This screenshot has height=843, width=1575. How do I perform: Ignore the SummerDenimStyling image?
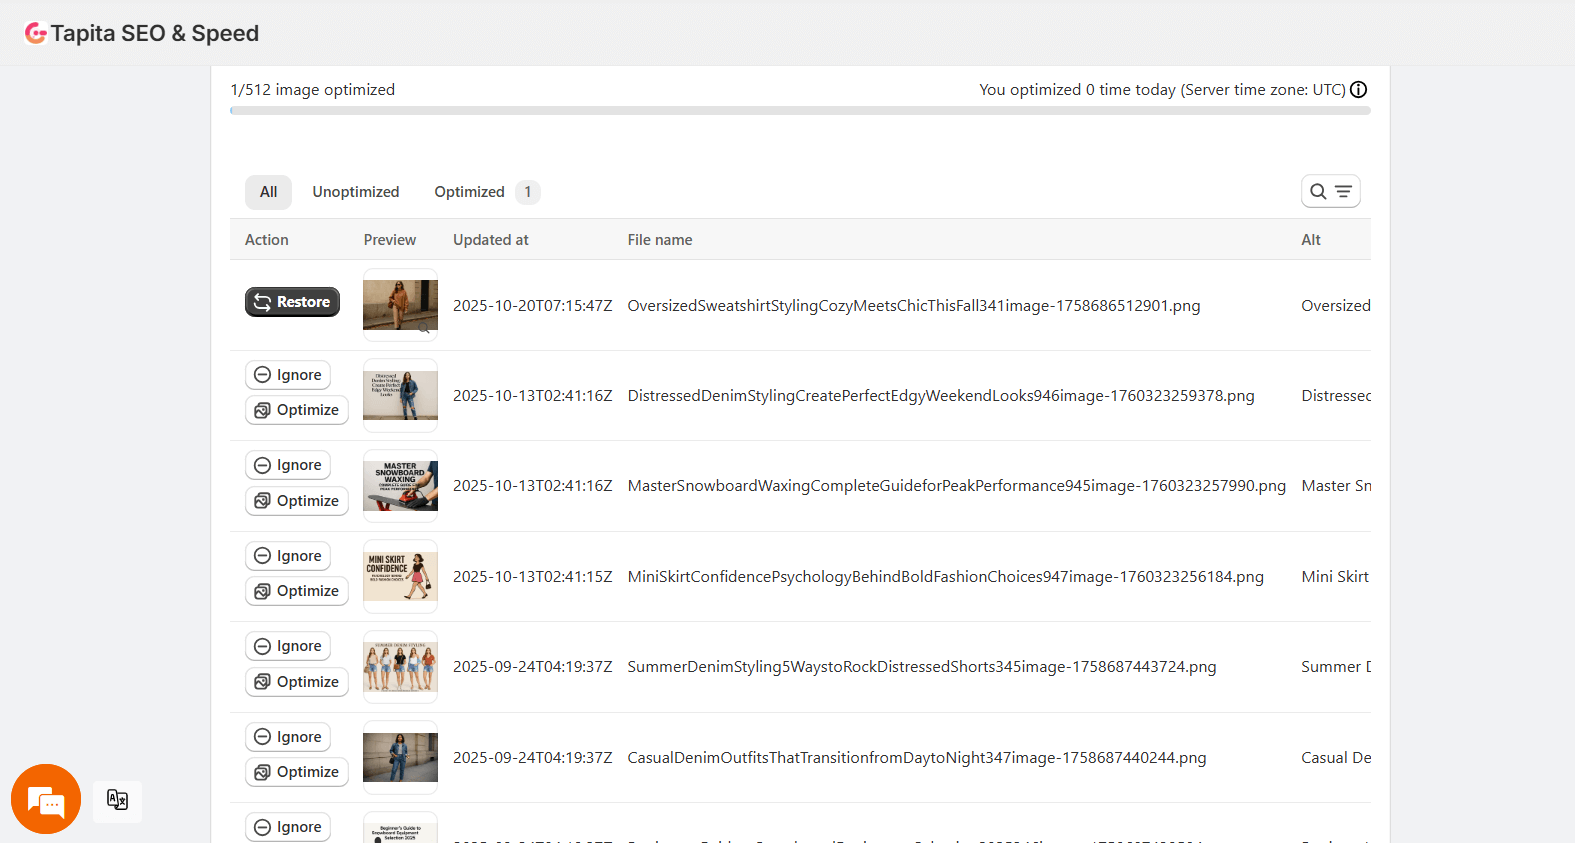click(288, 646)
